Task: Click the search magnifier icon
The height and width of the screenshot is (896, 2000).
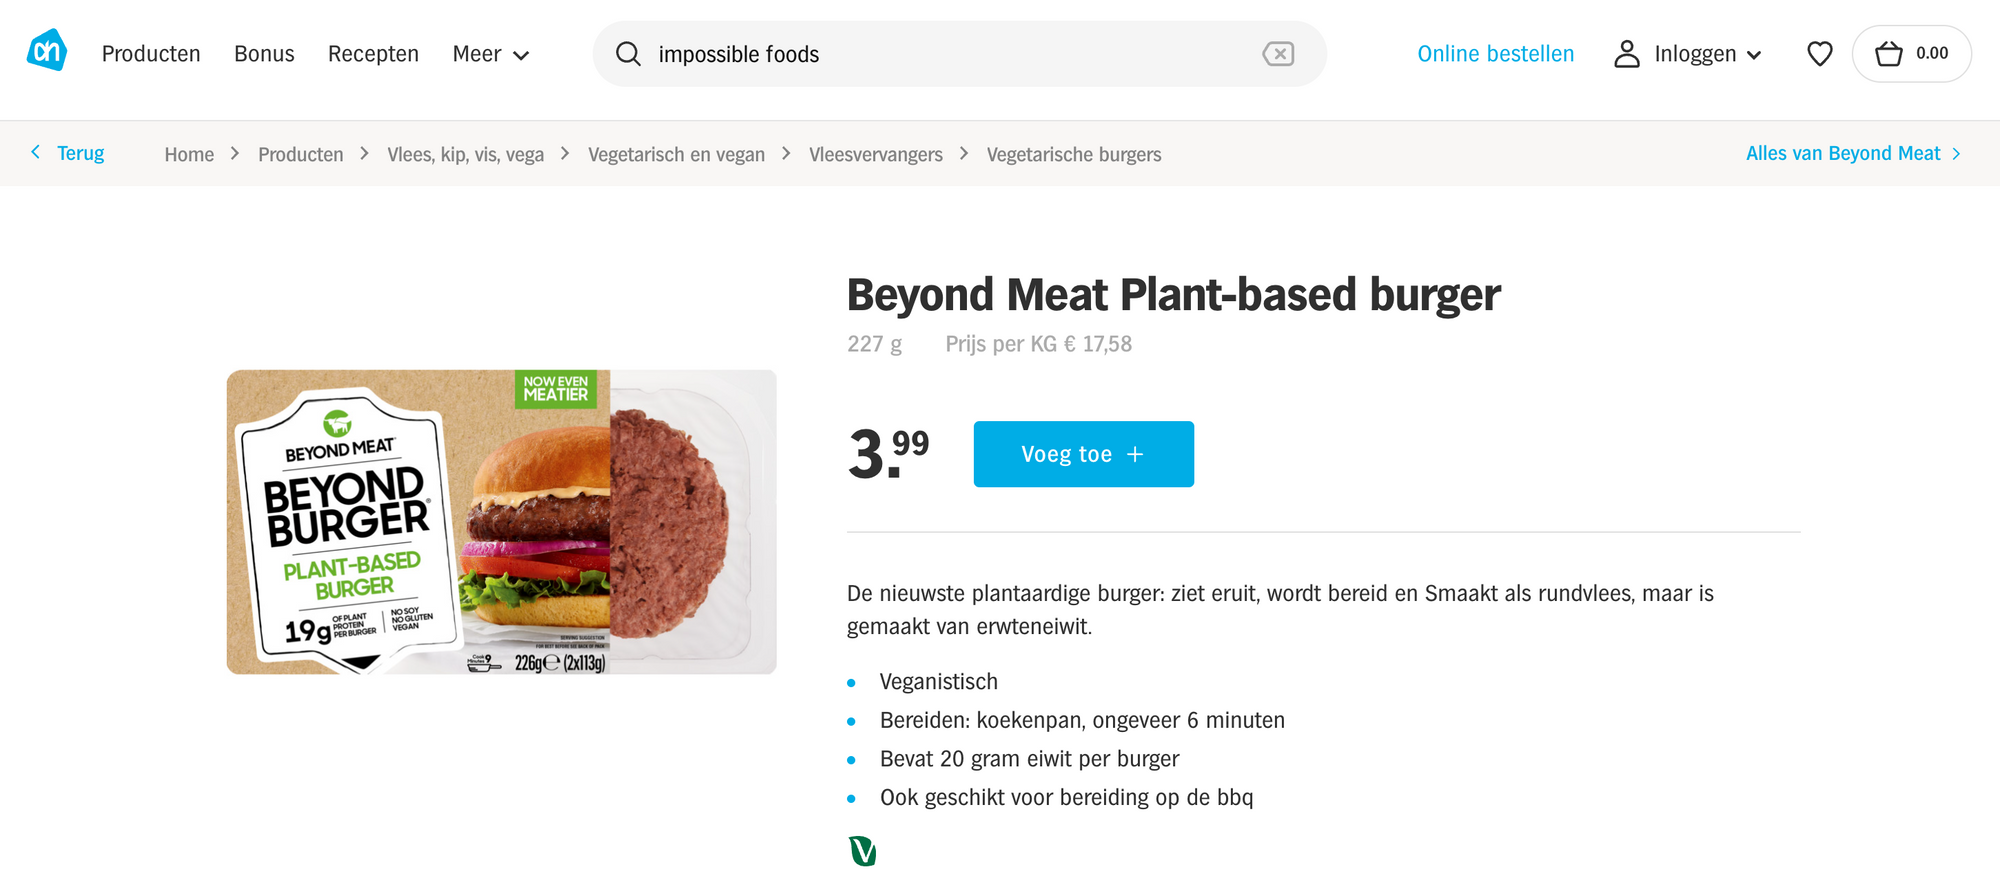Action: [x=628, y=54]
